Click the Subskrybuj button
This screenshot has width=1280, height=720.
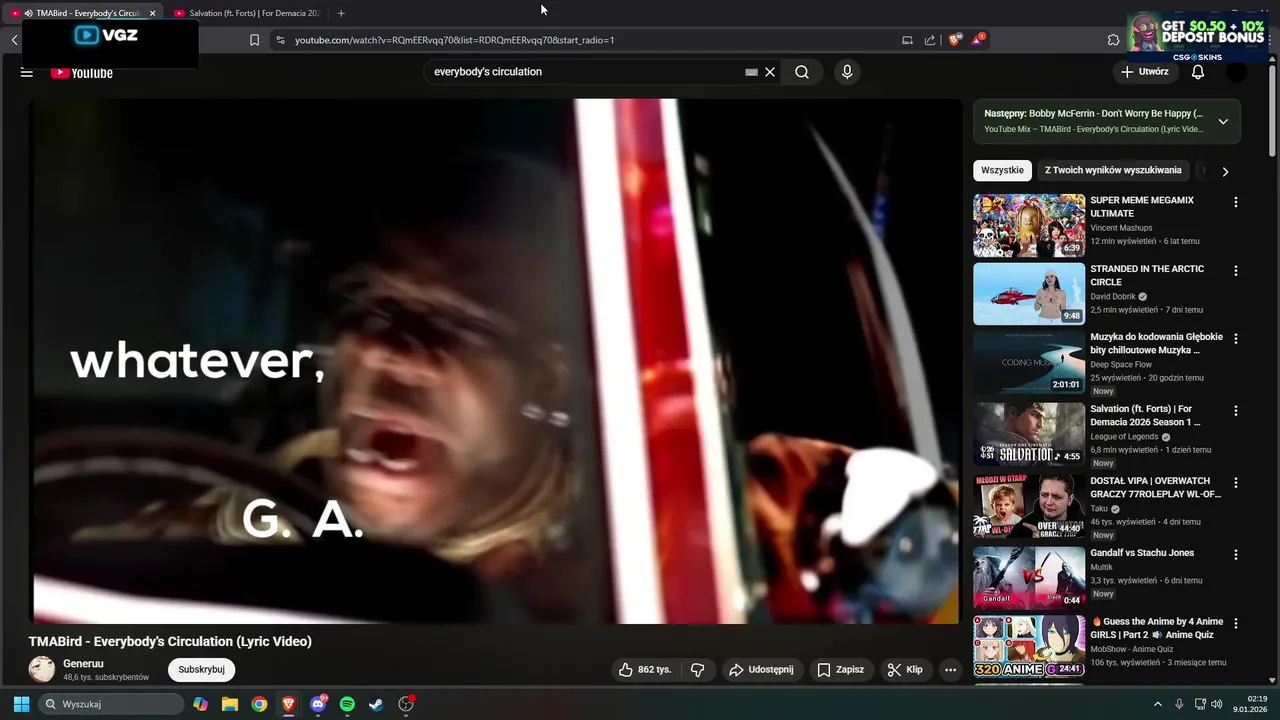point(201,670)
